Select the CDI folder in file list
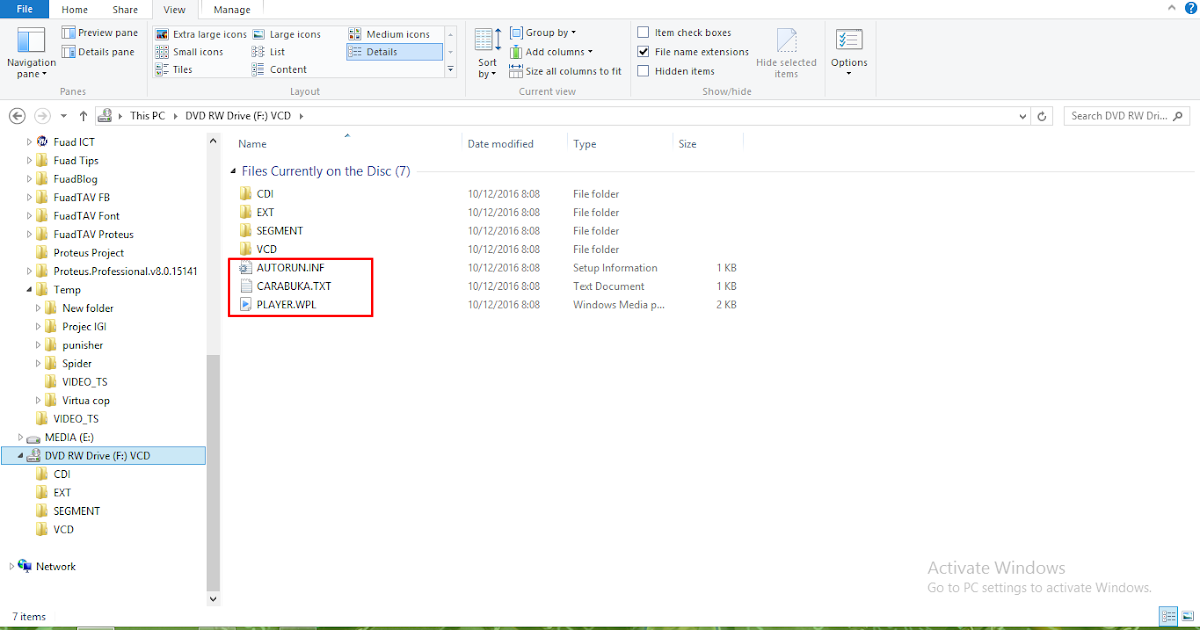 [265, 194]
